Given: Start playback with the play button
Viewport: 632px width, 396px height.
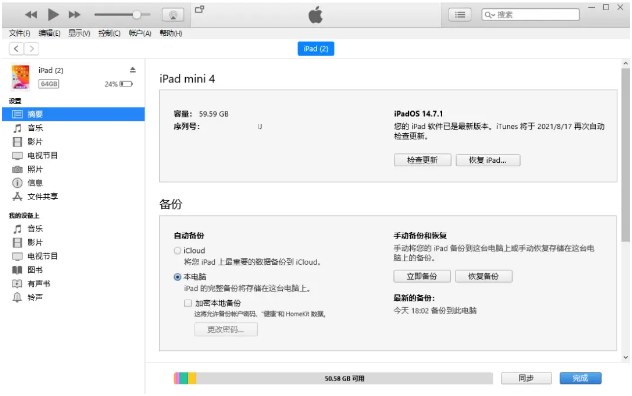Looking at the screenshot, I should pos(53,15).
